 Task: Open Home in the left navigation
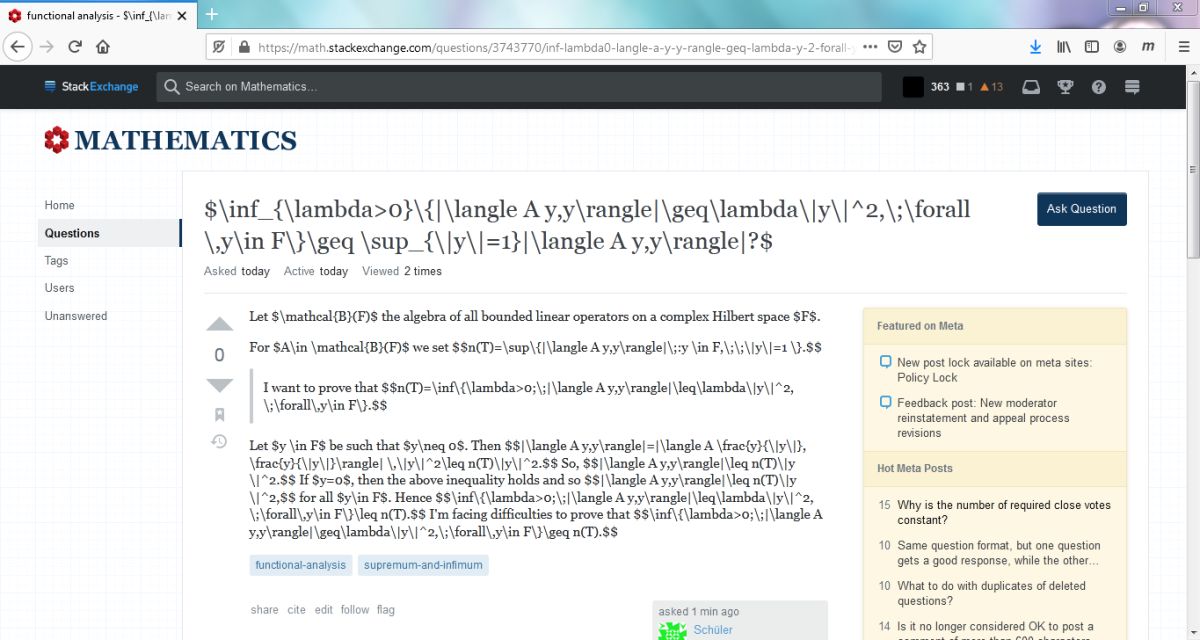[59, 205]
